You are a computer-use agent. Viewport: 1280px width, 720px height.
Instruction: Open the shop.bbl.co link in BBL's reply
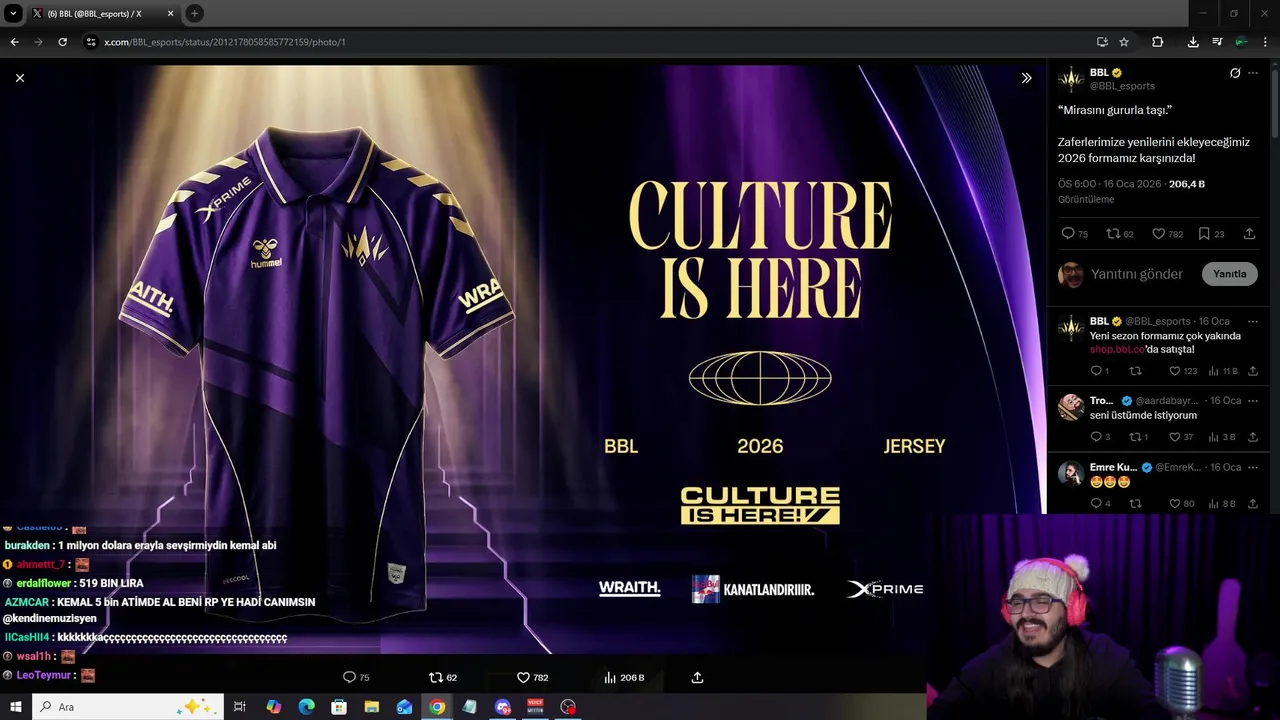[x=1117, y=349]
